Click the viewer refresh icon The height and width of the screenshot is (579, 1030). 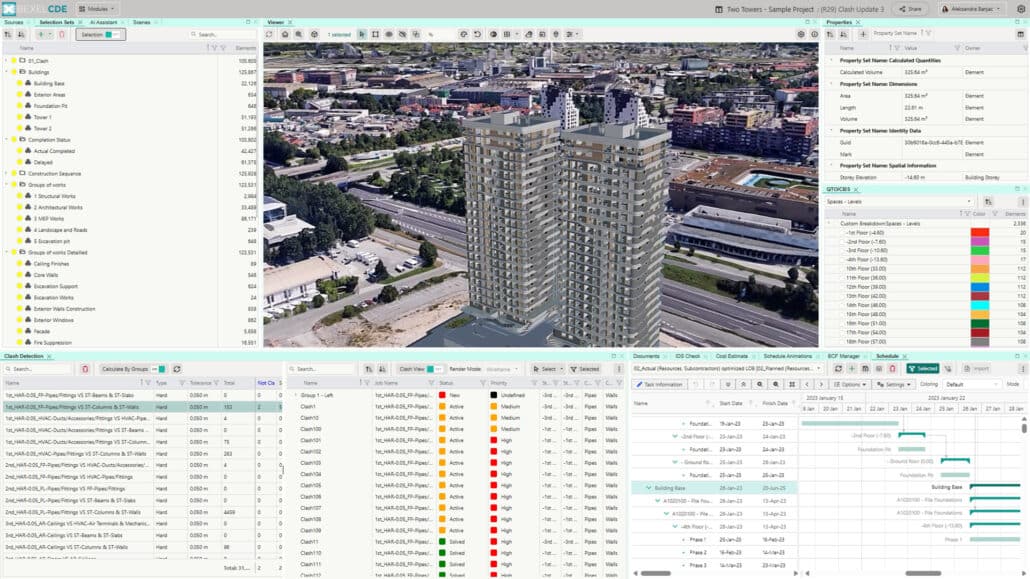(269, 34)
